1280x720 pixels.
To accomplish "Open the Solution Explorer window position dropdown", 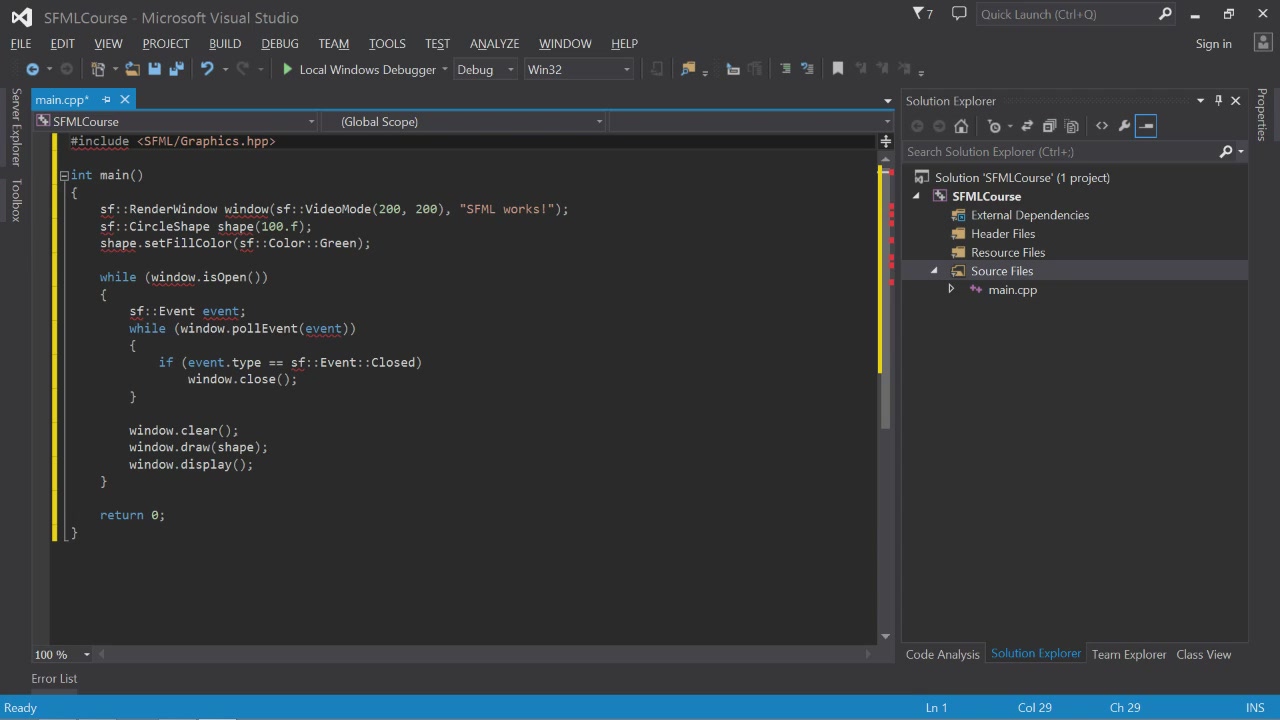I will pyautogui.click(x=1200, y=100).
